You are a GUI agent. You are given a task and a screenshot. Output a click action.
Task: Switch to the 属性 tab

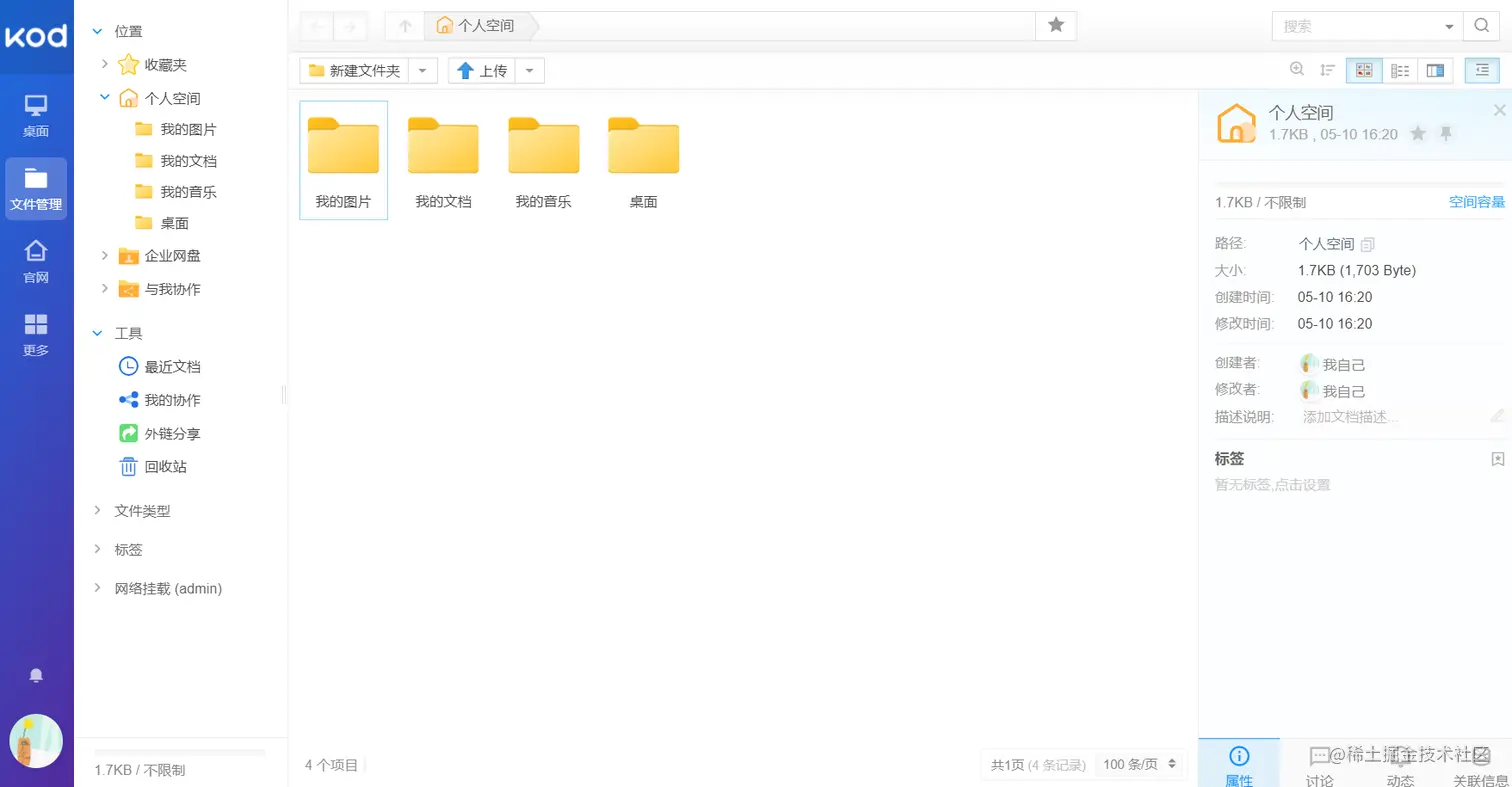pos(1239,764)
